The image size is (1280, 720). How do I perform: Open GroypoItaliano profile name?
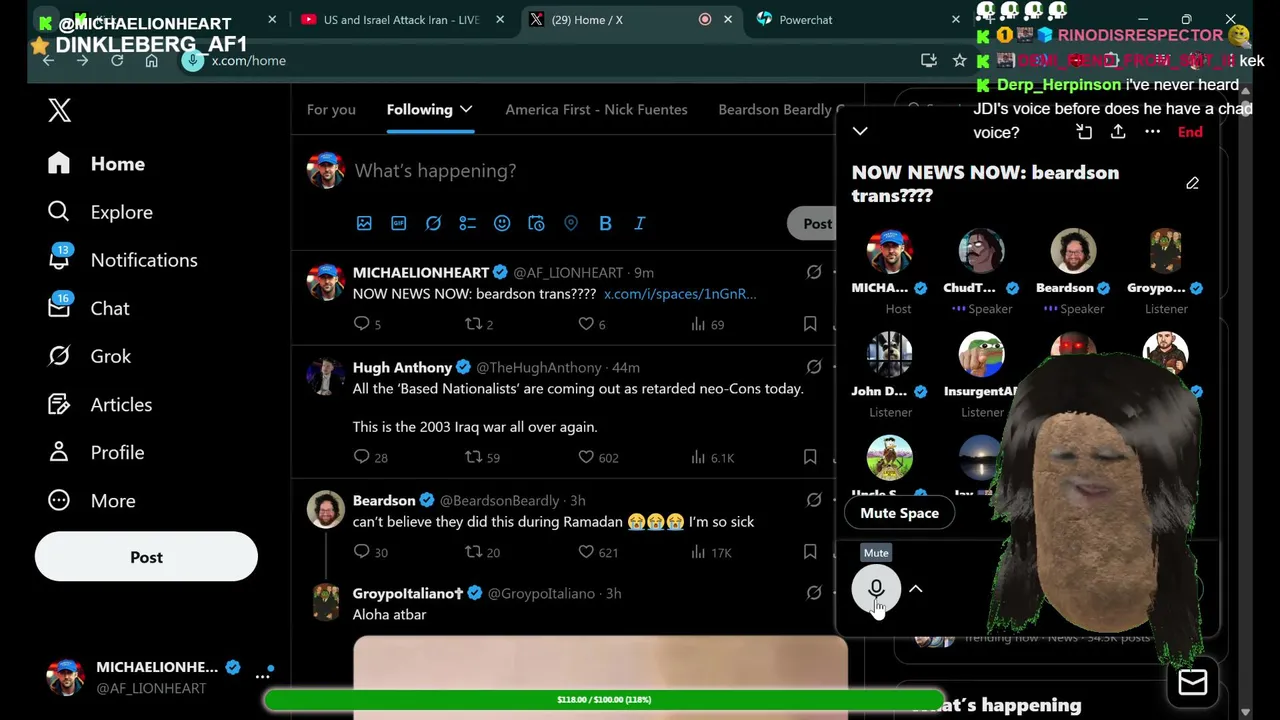tap(408, 593)
